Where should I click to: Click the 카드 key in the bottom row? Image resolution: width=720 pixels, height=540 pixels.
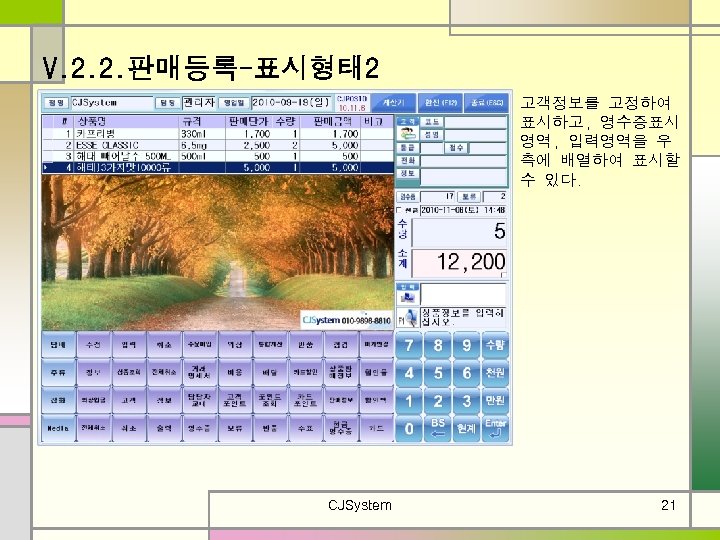[376, 428]
